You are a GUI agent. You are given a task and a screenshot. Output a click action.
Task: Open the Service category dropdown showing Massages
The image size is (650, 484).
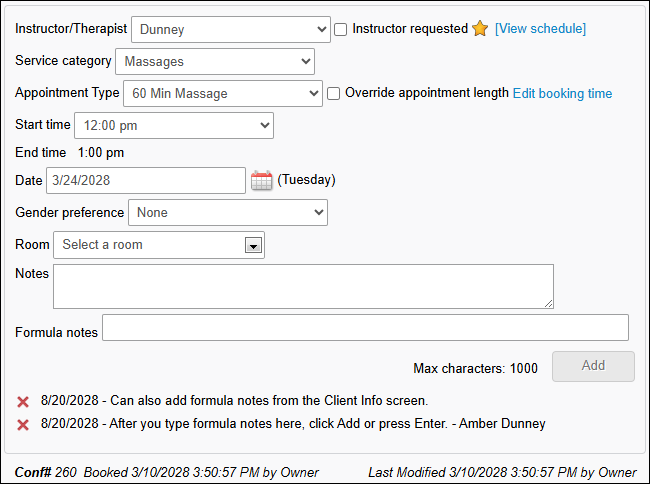215,61
